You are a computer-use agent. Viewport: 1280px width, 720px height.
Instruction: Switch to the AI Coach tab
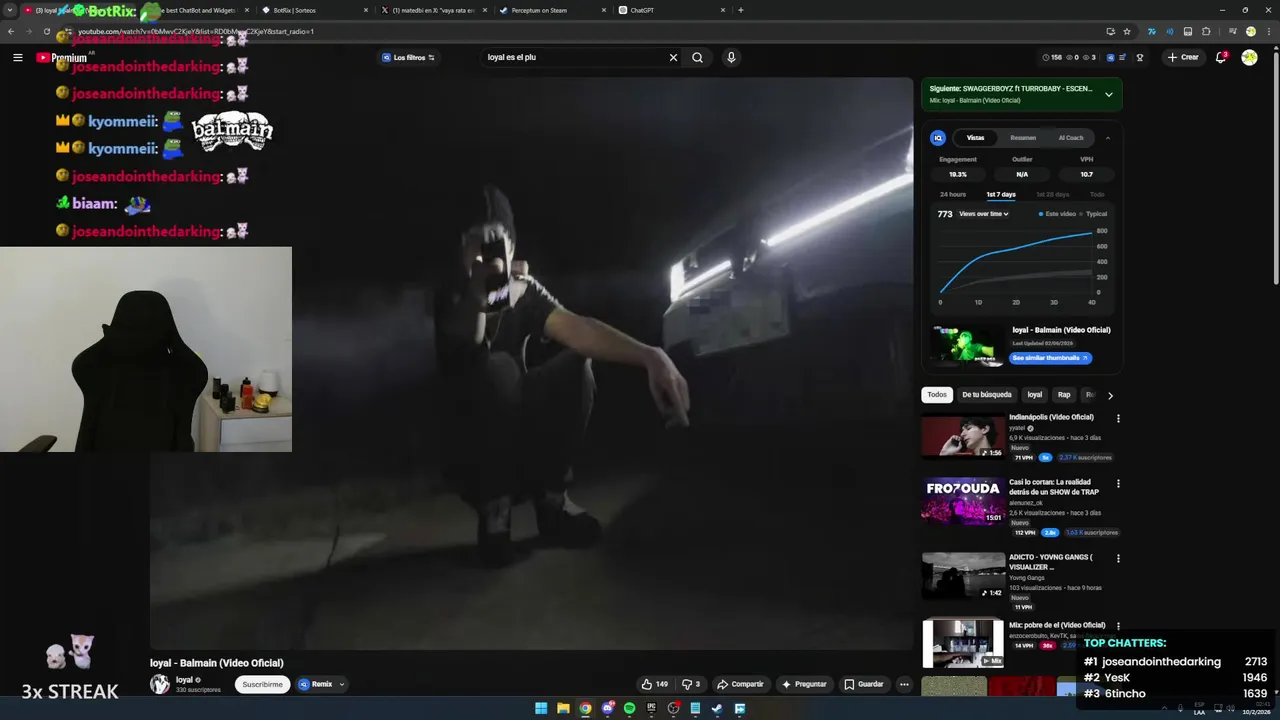1071,138
